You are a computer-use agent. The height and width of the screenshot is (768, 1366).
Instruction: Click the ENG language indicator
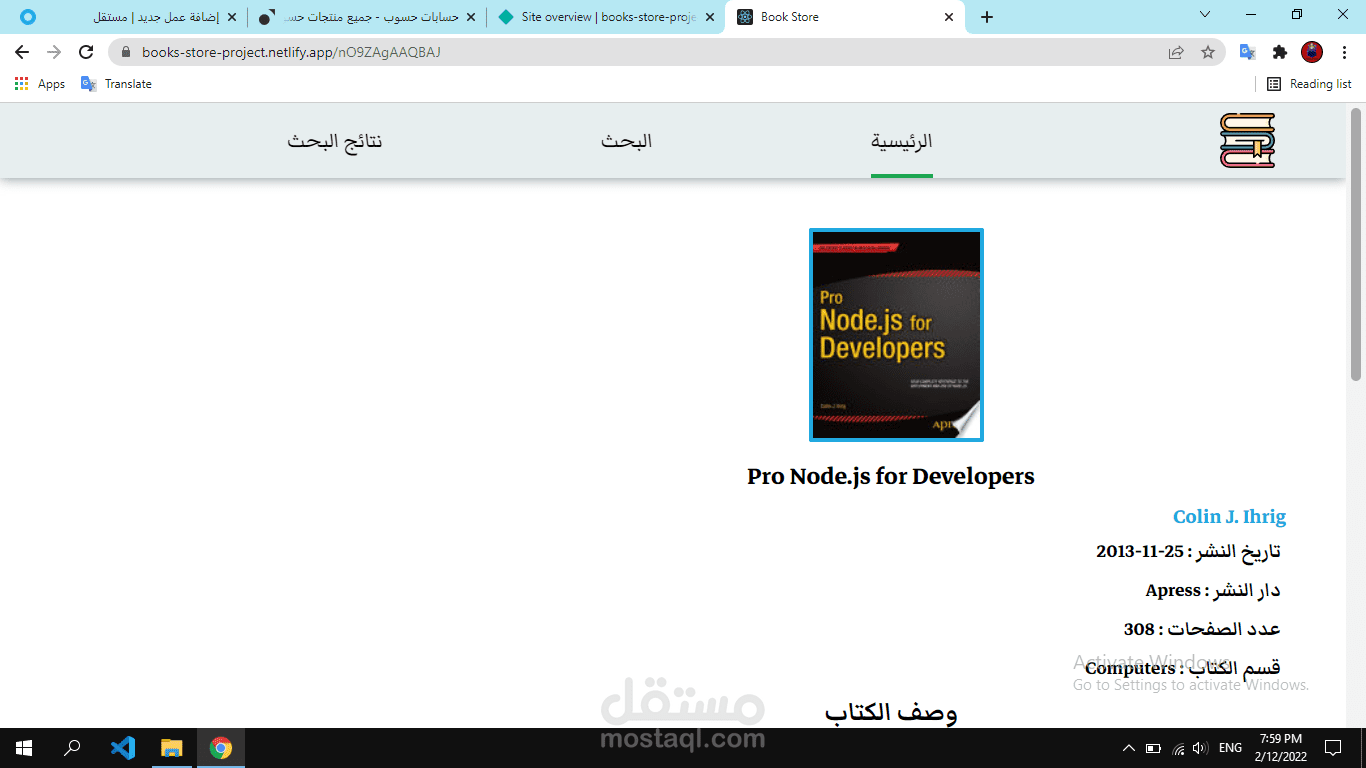(1231, 748)
